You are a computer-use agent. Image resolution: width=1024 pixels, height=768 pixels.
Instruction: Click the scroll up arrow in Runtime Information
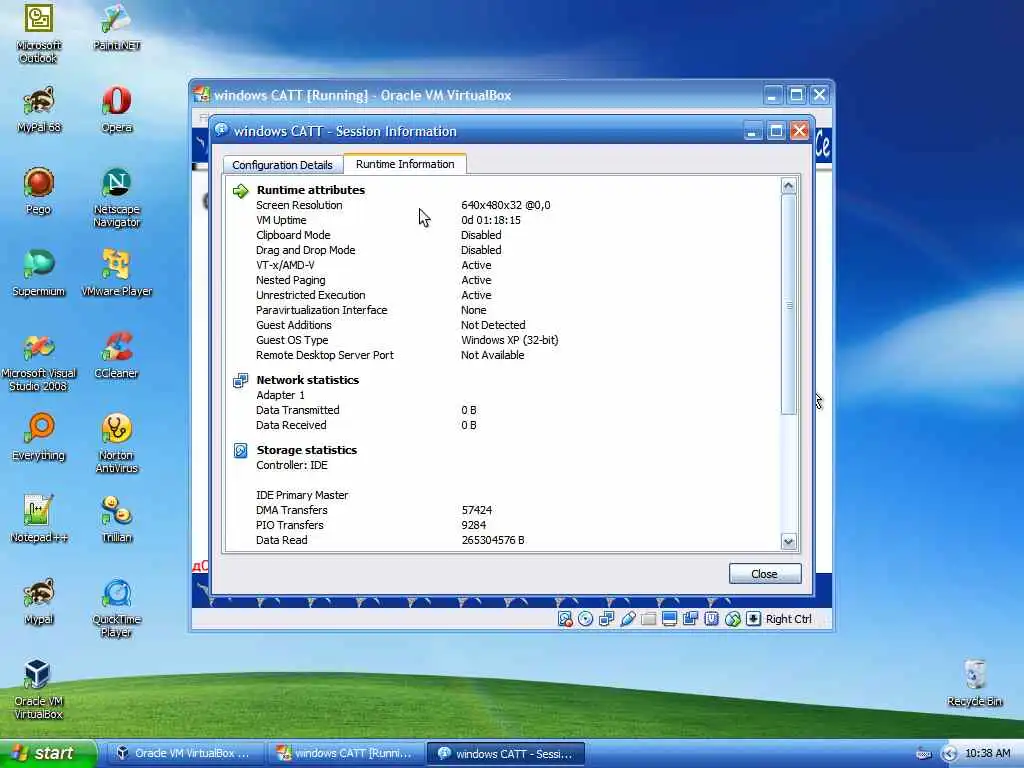(788, 185)
